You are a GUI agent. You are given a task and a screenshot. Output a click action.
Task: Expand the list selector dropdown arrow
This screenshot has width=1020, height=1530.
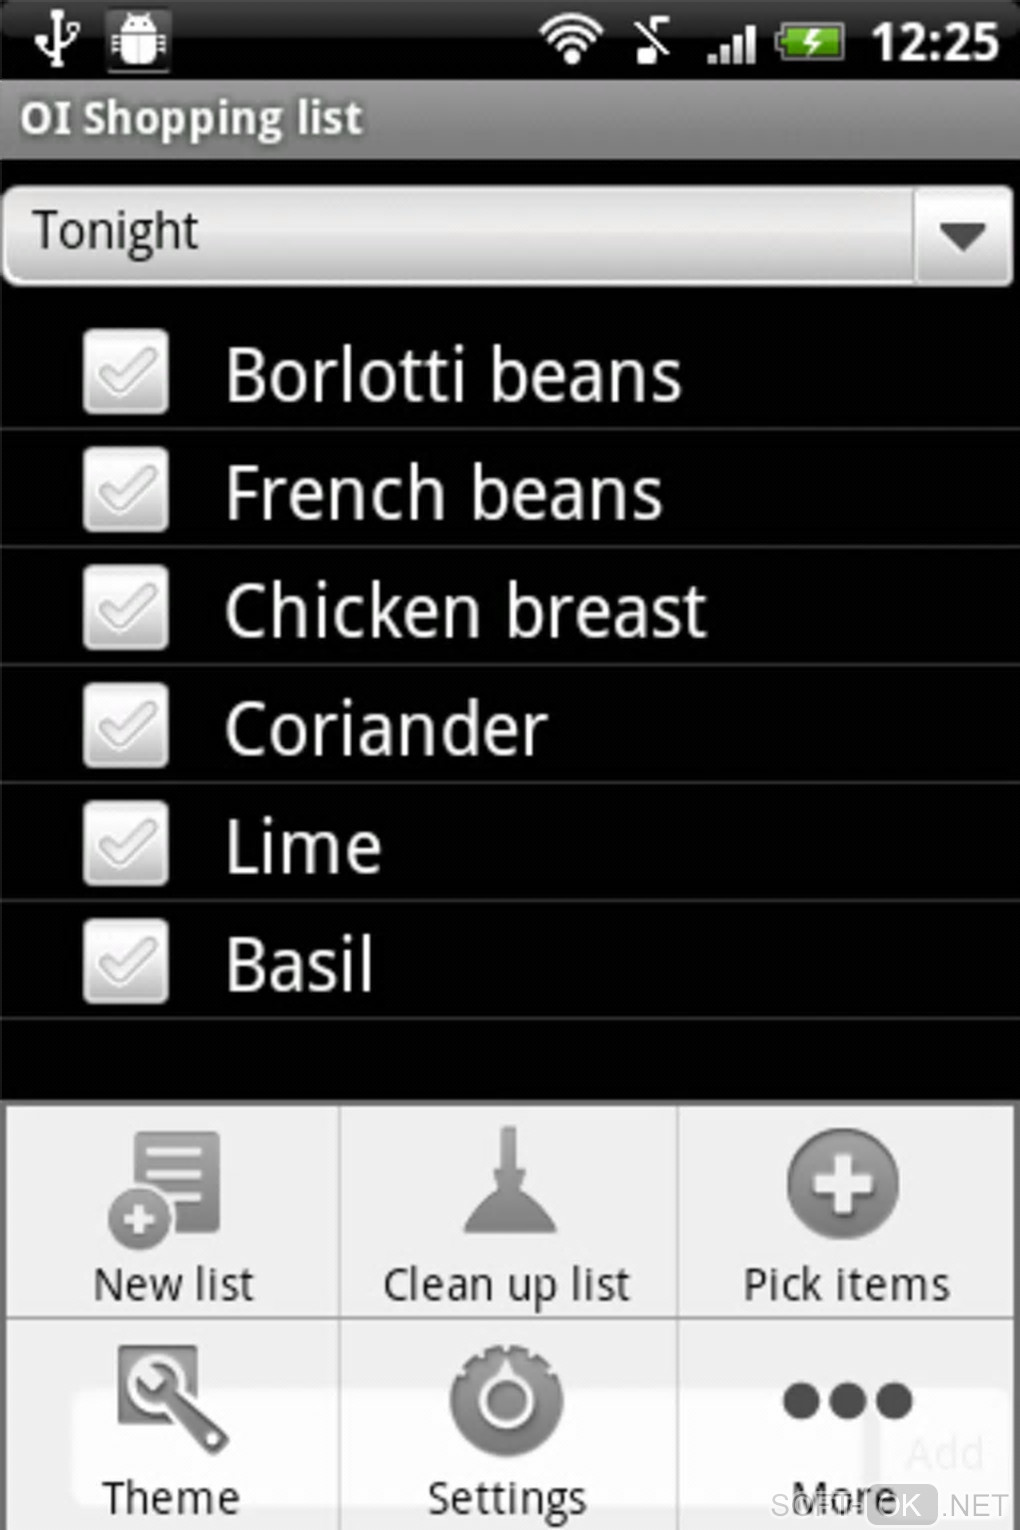pyautogui.click(x=962, y=236)
